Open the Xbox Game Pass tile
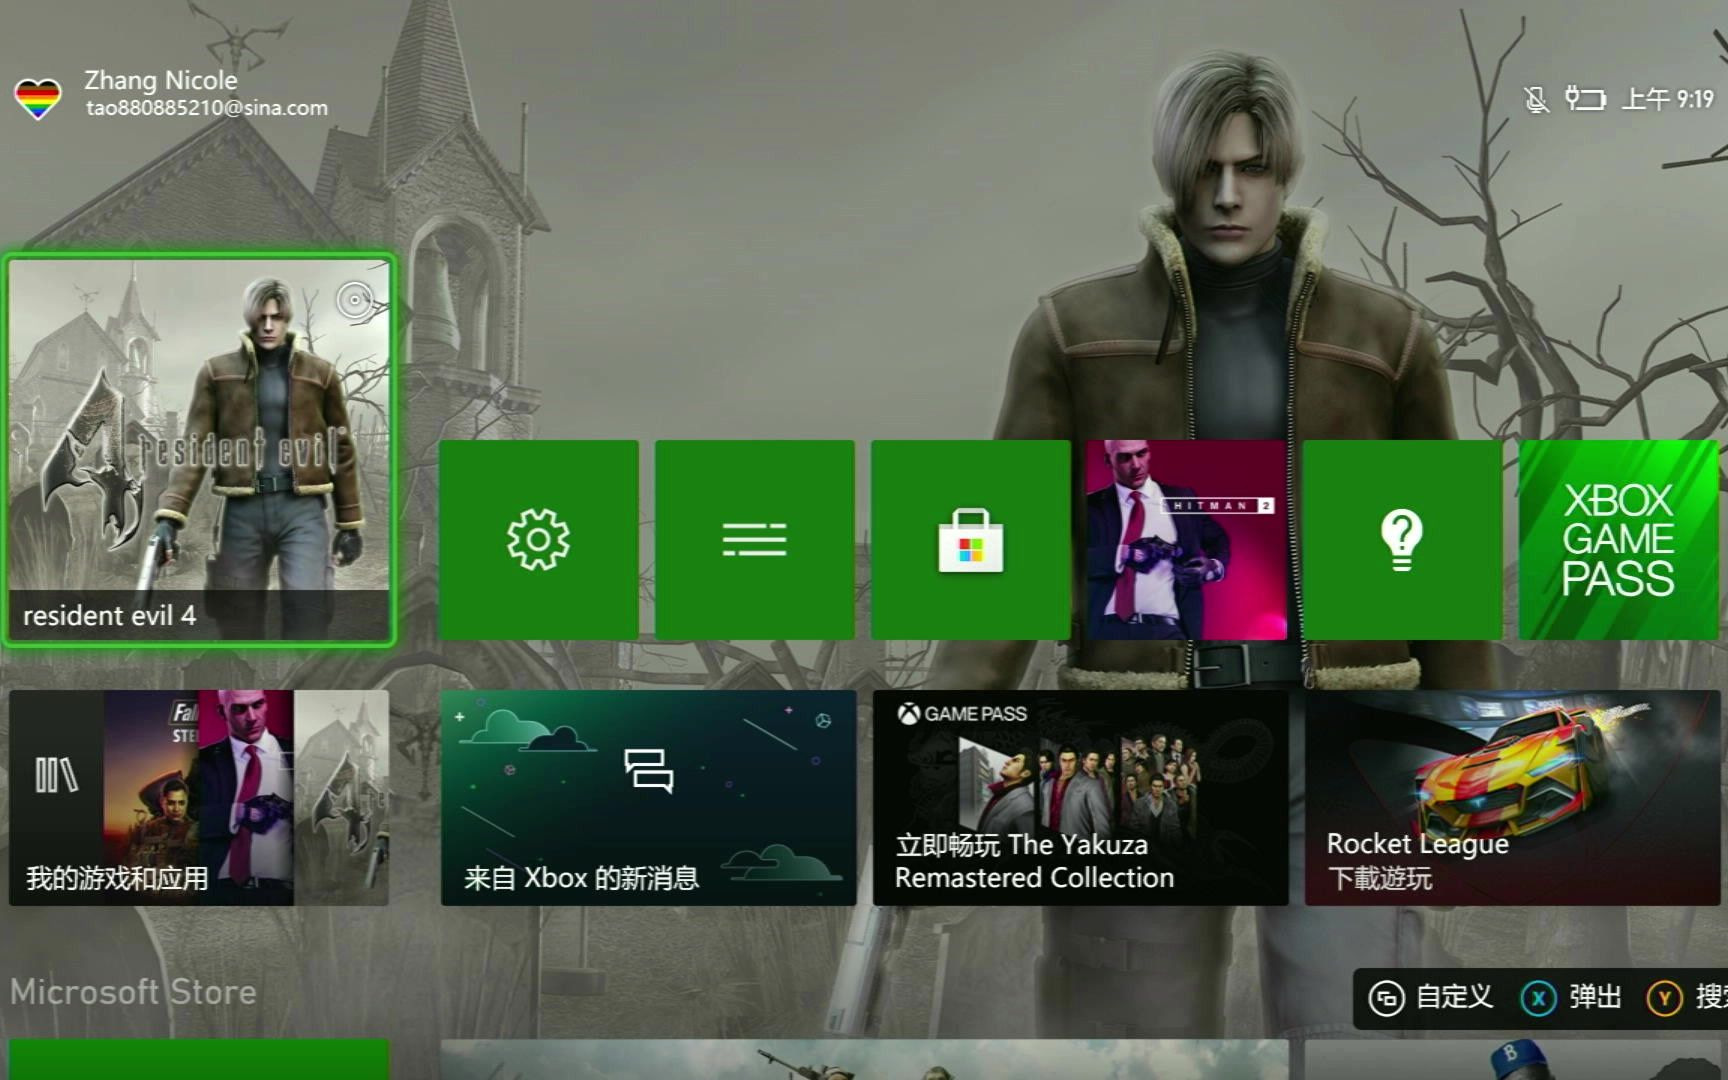 pos(1618,539)
